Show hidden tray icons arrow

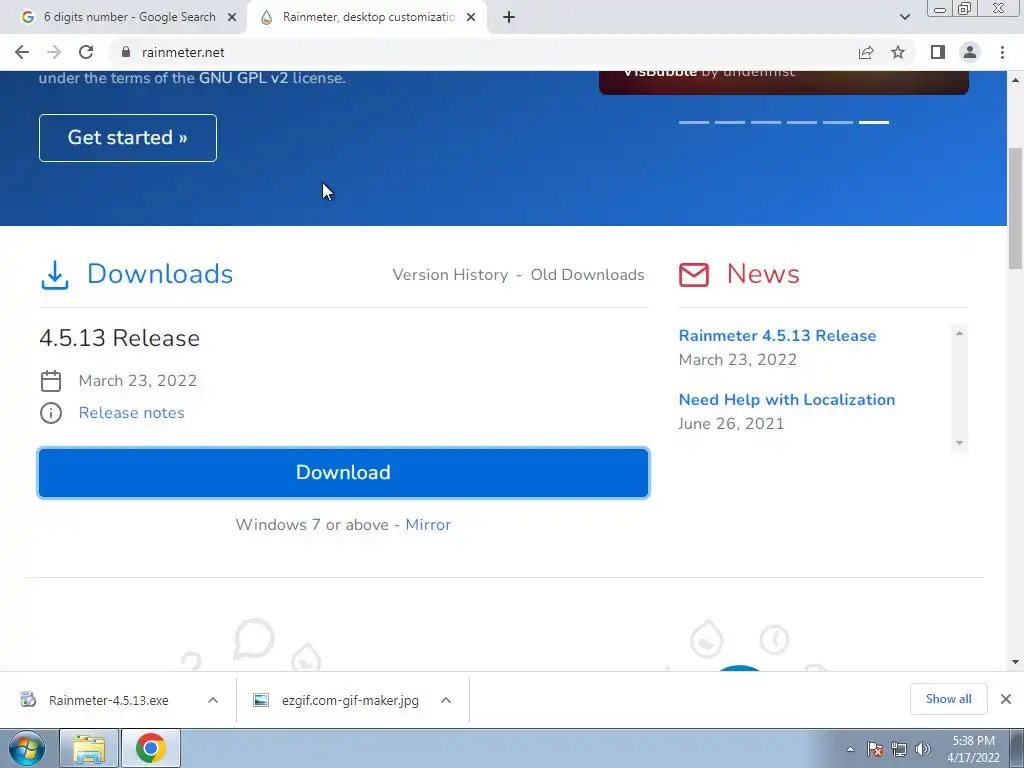[x=850, y=749]
